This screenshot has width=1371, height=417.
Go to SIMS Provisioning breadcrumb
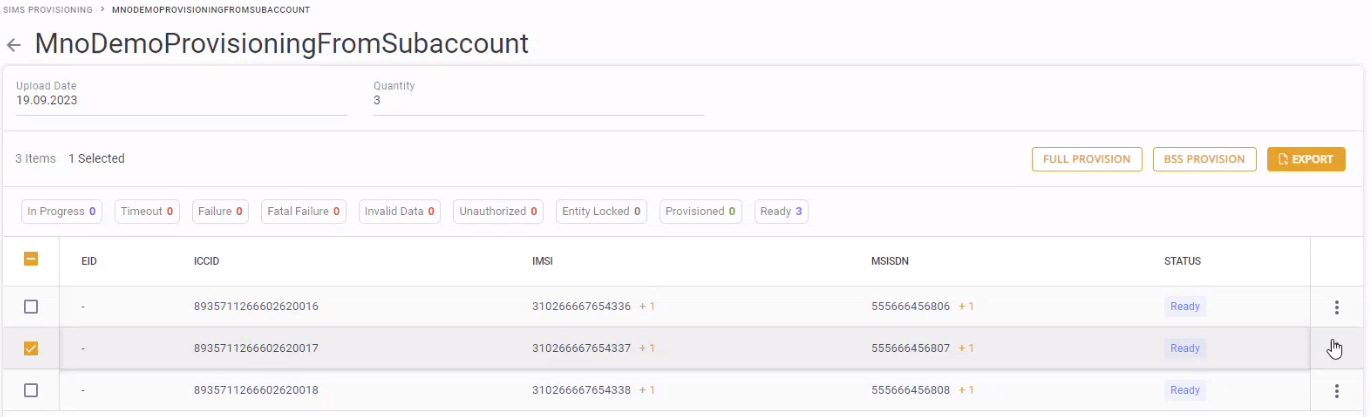tap(48, 10)
